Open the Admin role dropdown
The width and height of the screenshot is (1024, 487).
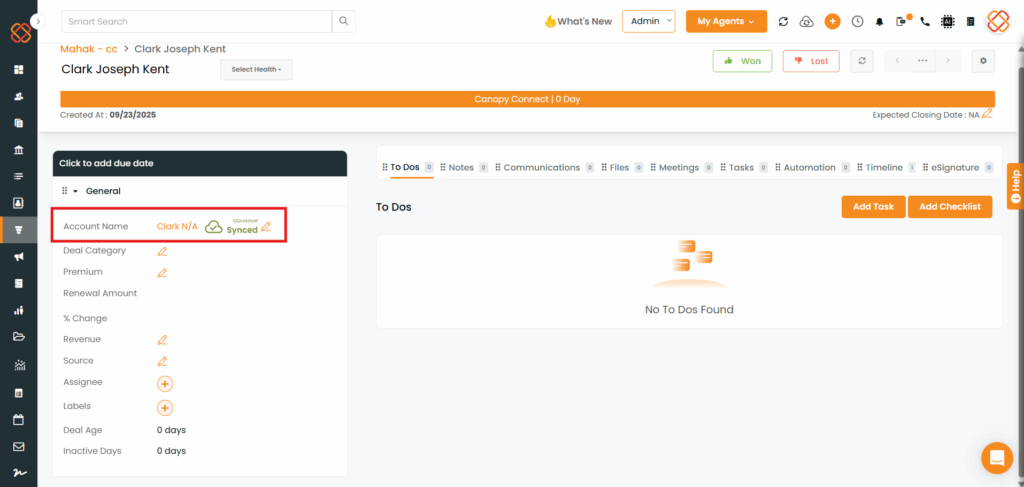coord(648,21)
